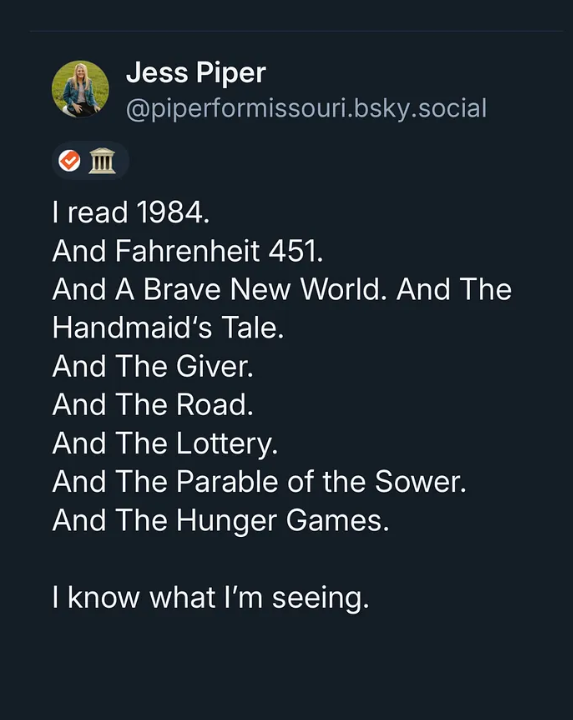Click the word 'seeing.' at the post's end
Screen dimensions: 573x720
pos(320,599)
